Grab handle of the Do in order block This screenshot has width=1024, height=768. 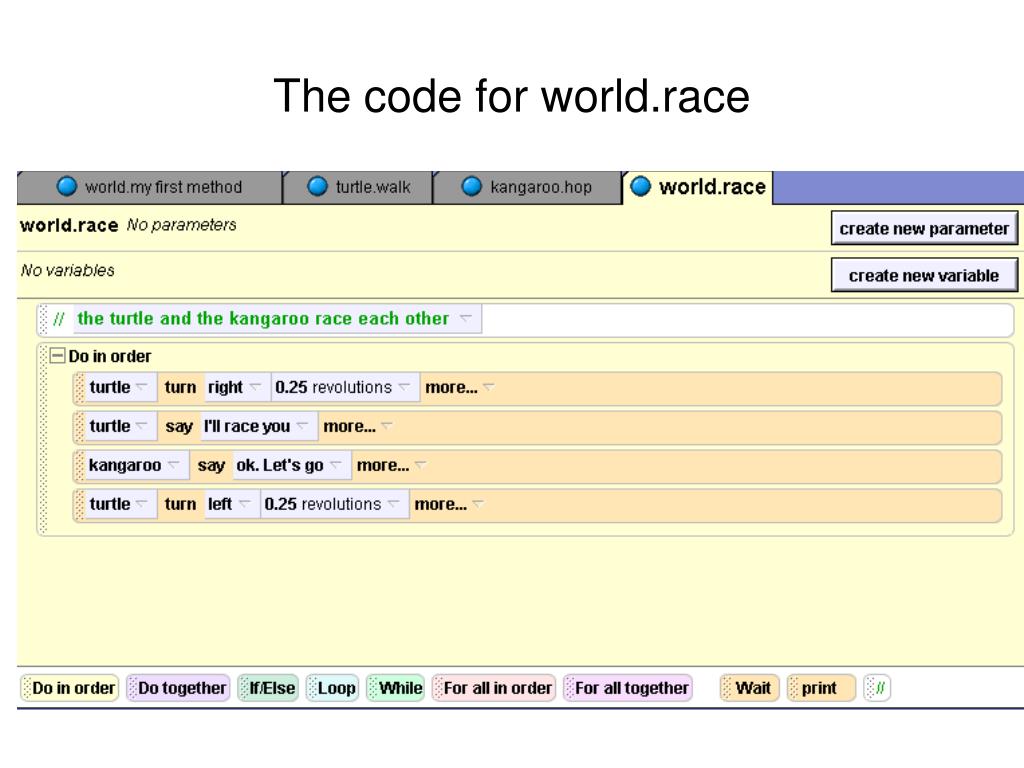coord(44,439)
